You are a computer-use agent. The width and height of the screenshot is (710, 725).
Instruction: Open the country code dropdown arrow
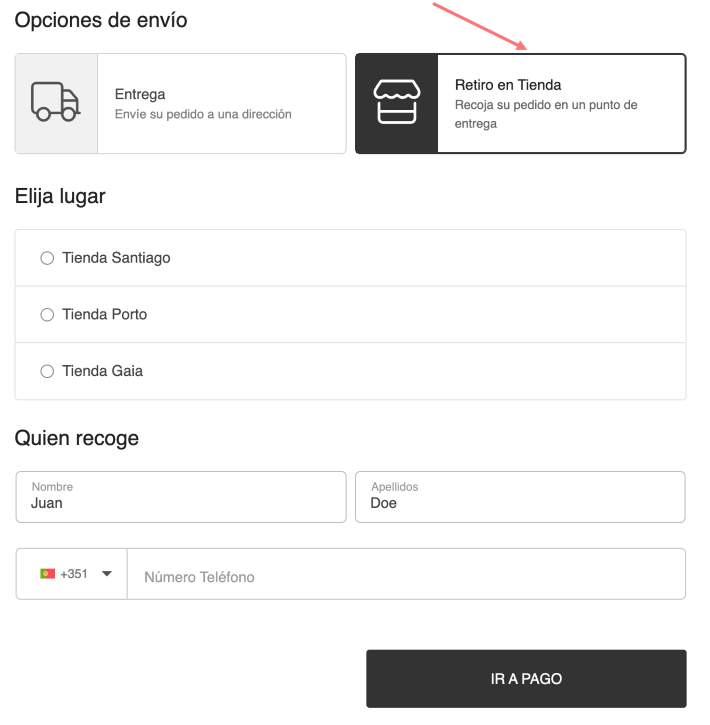107,574
